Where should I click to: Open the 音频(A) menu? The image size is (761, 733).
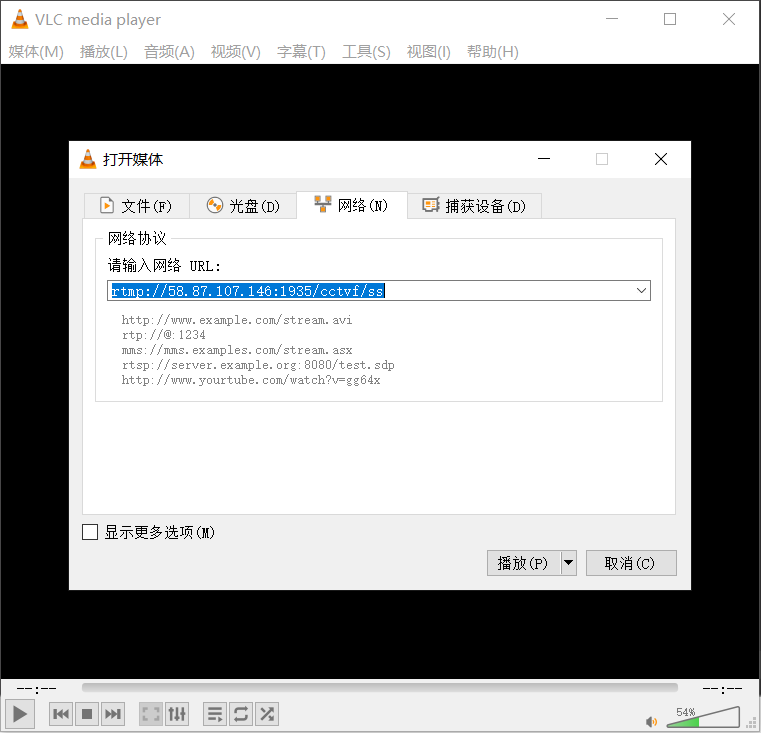pos(169,51)
